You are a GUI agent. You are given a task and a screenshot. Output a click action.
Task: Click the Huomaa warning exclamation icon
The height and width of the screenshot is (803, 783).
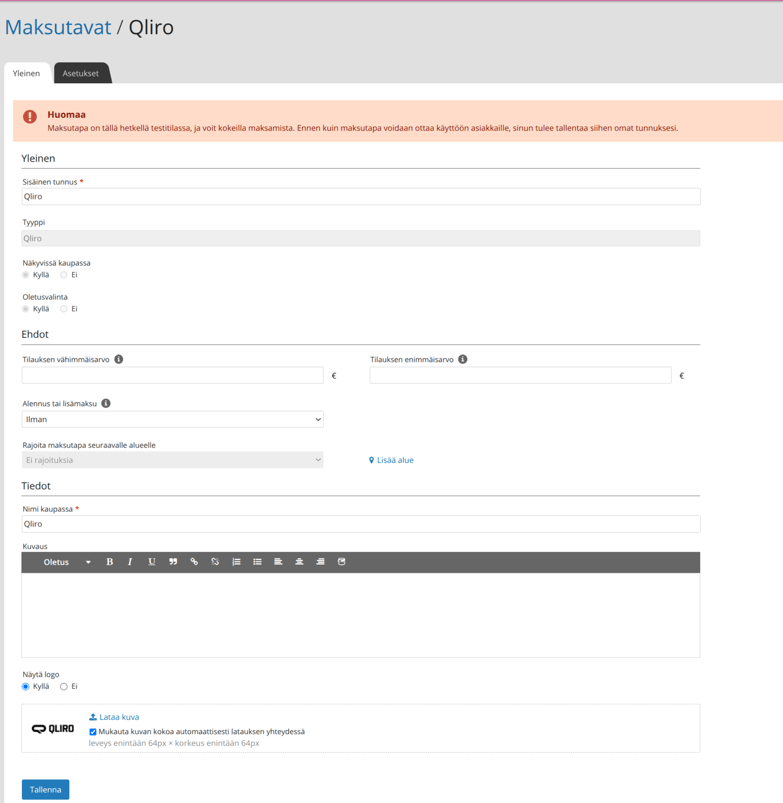point(30,117)
